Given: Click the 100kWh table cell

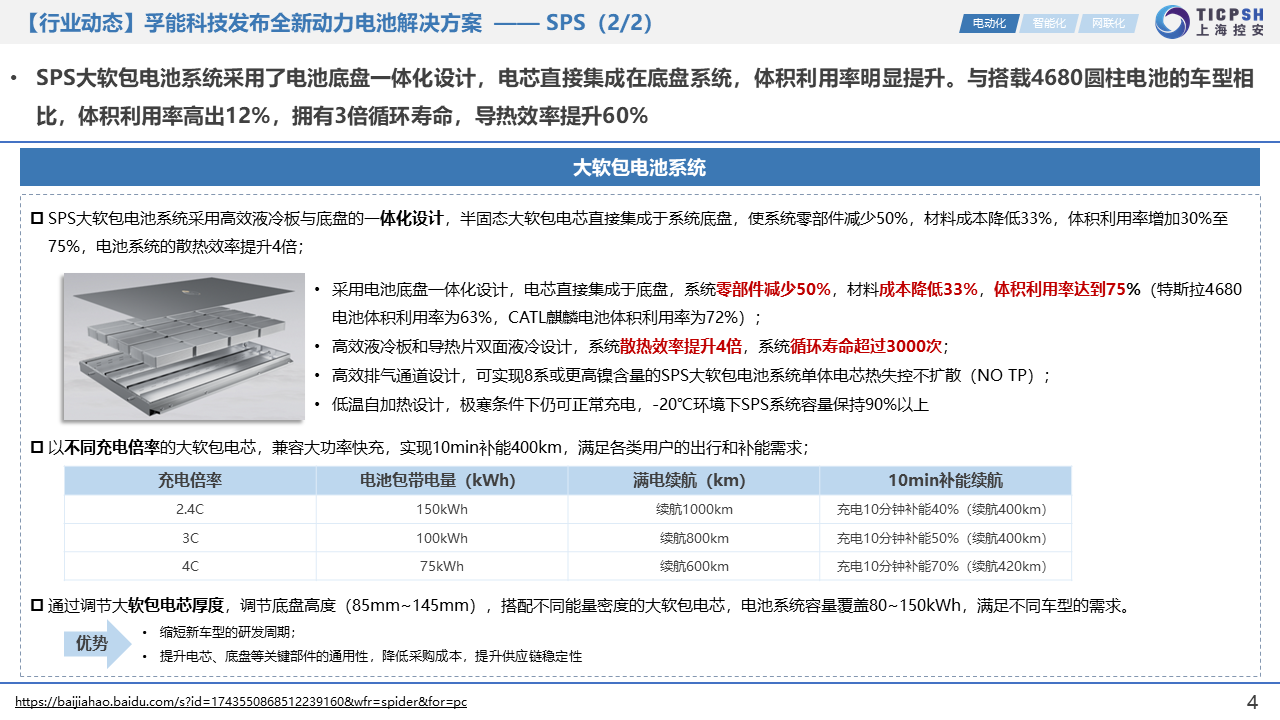Looking at the screenshot, I should click(441, 538).
